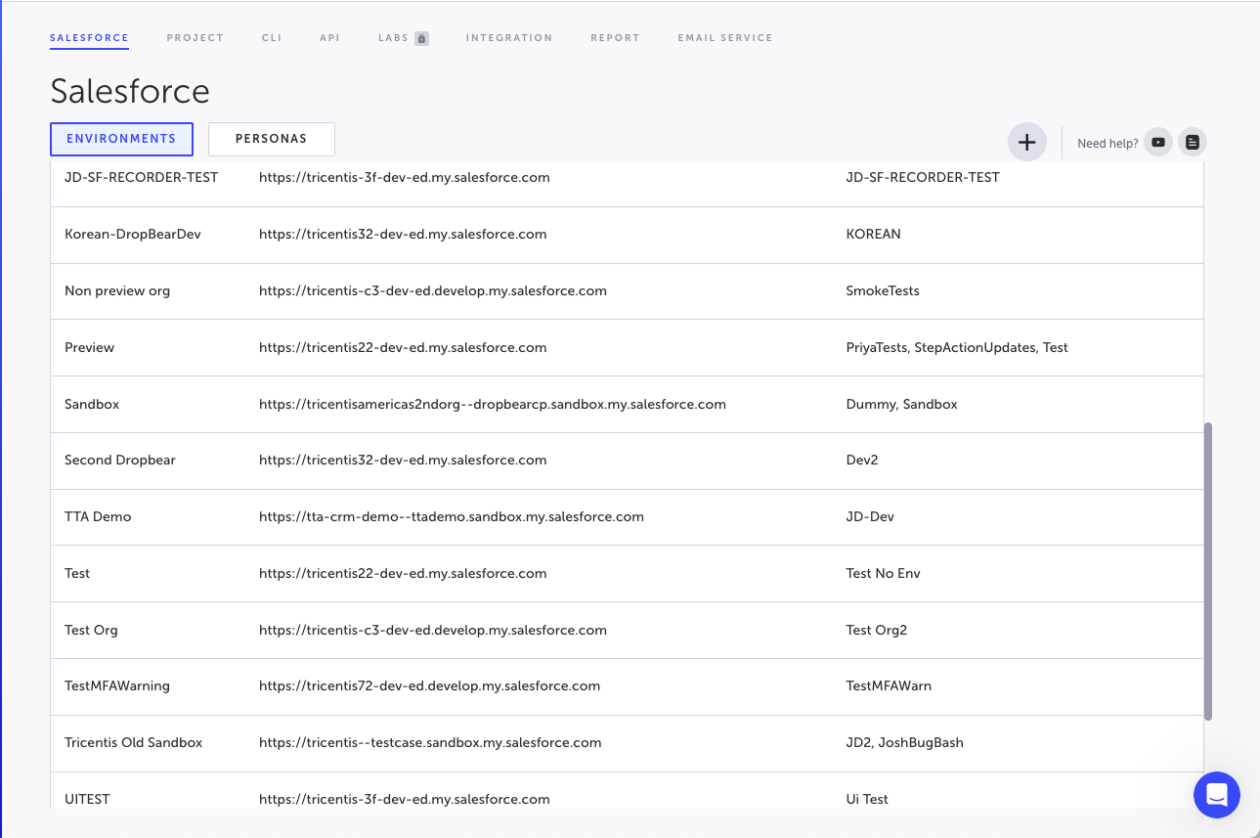Go to the CLI section
The height and width of the screenshot is (838, 1260).
[x=272, y=38]
